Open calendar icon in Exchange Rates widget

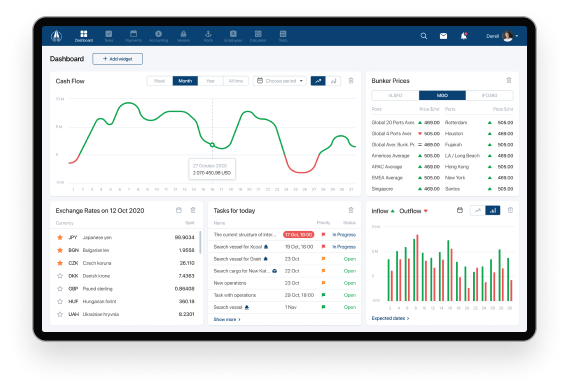[179, 210]
